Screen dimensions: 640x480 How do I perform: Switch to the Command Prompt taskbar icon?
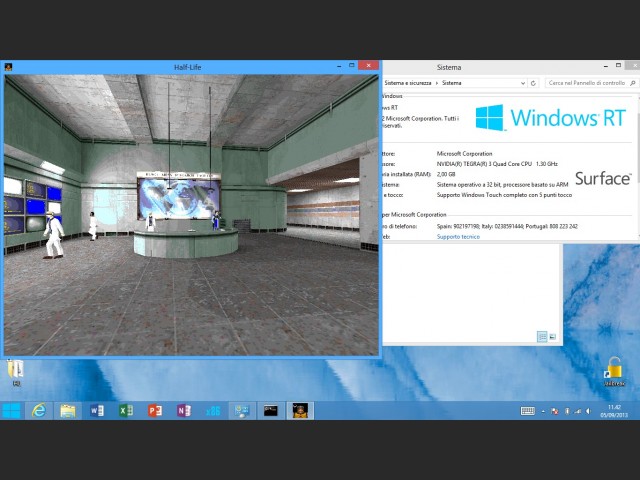pos(271,411)
